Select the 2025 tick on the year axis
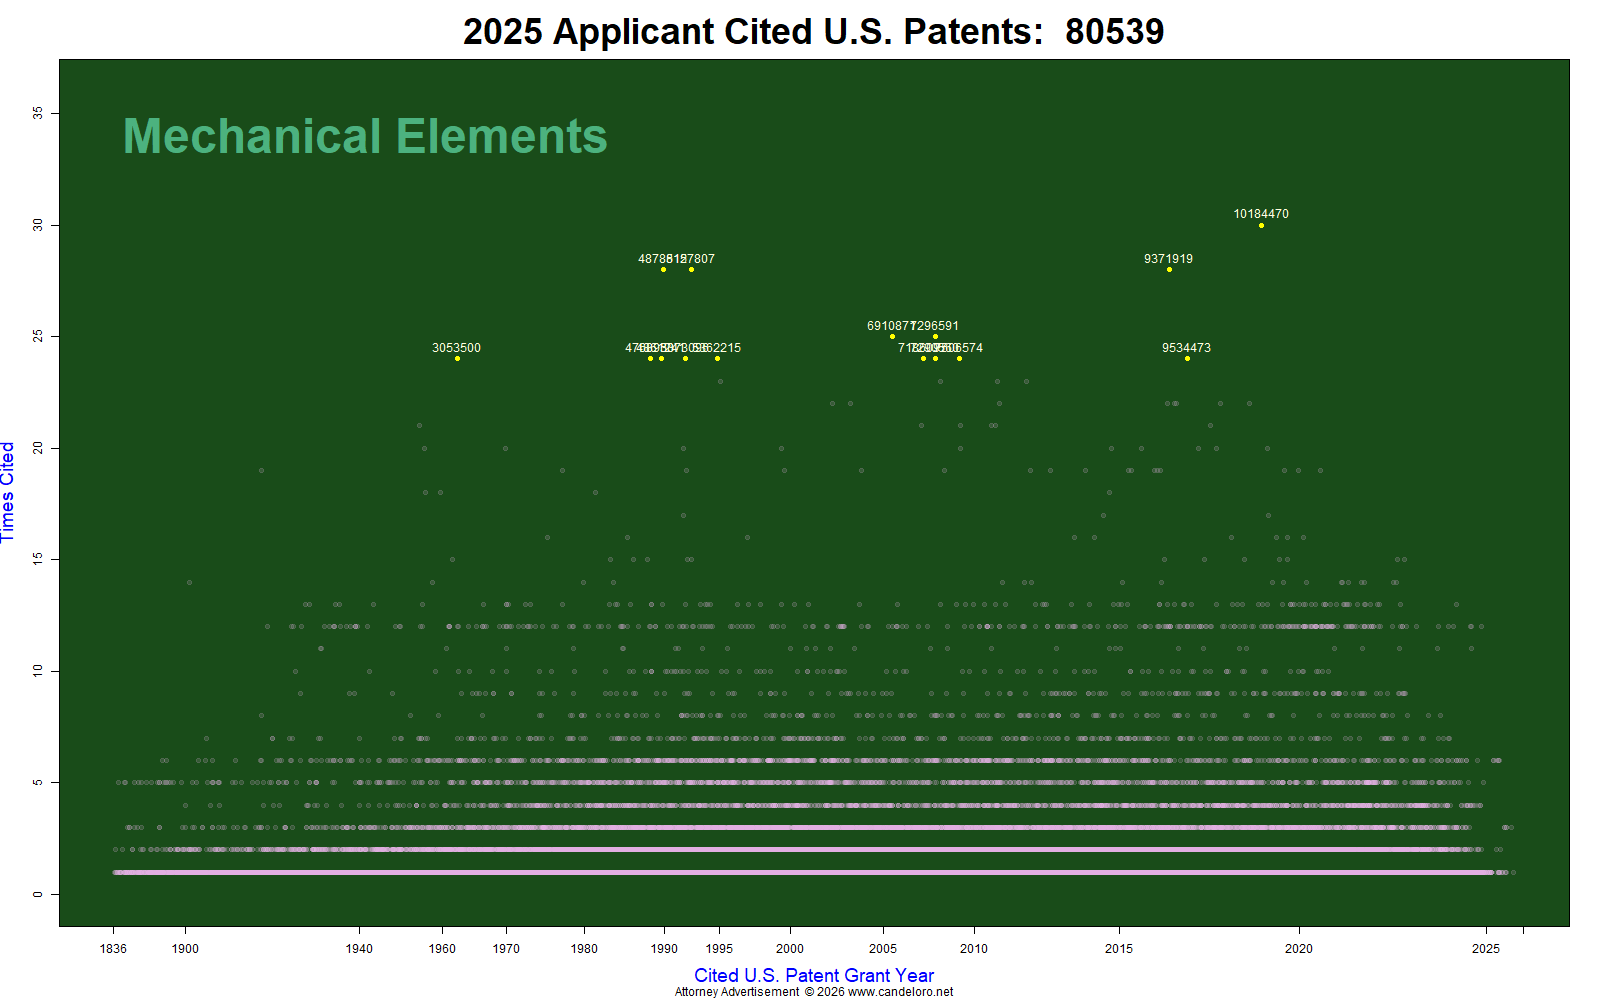This screenshot has width=1600, height=1000. point(1486,949)
